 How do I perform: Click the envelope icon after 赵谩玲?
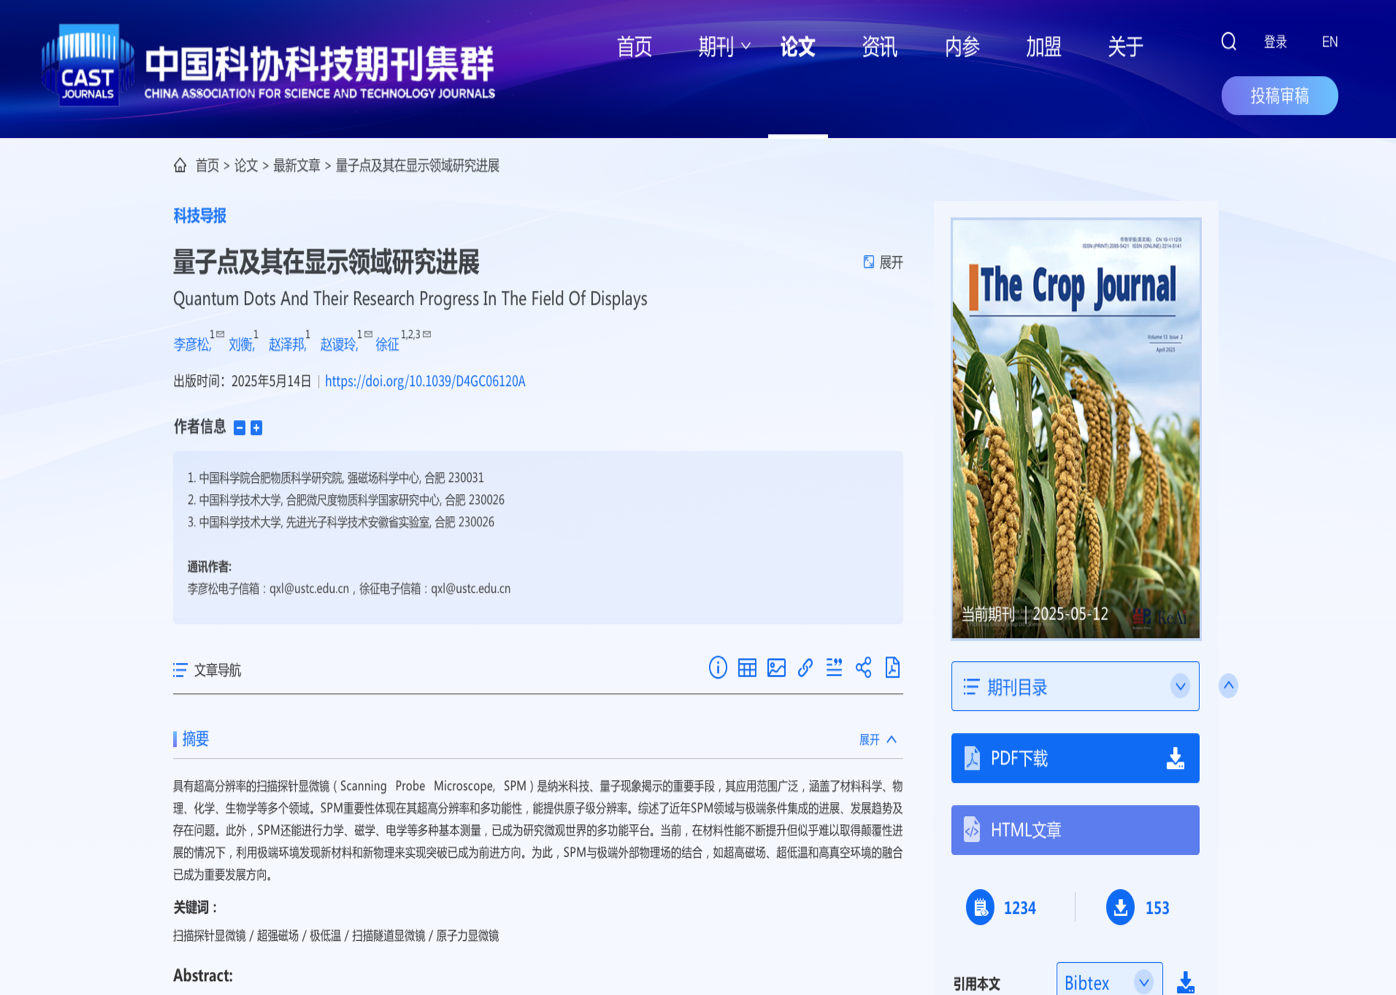click(x=368, y=334)
